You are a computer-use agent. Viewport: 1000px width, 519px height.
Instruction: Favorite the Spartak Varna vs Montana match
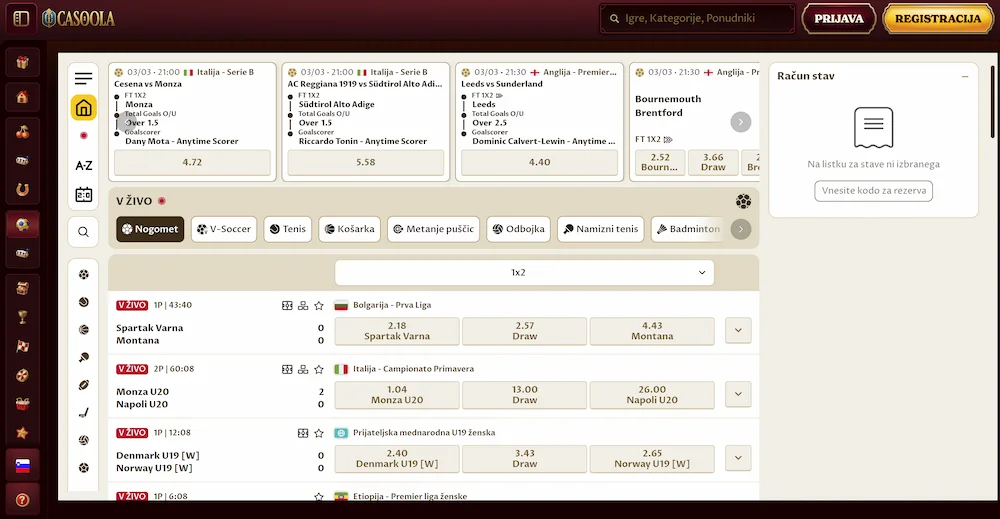click(319, 305)
